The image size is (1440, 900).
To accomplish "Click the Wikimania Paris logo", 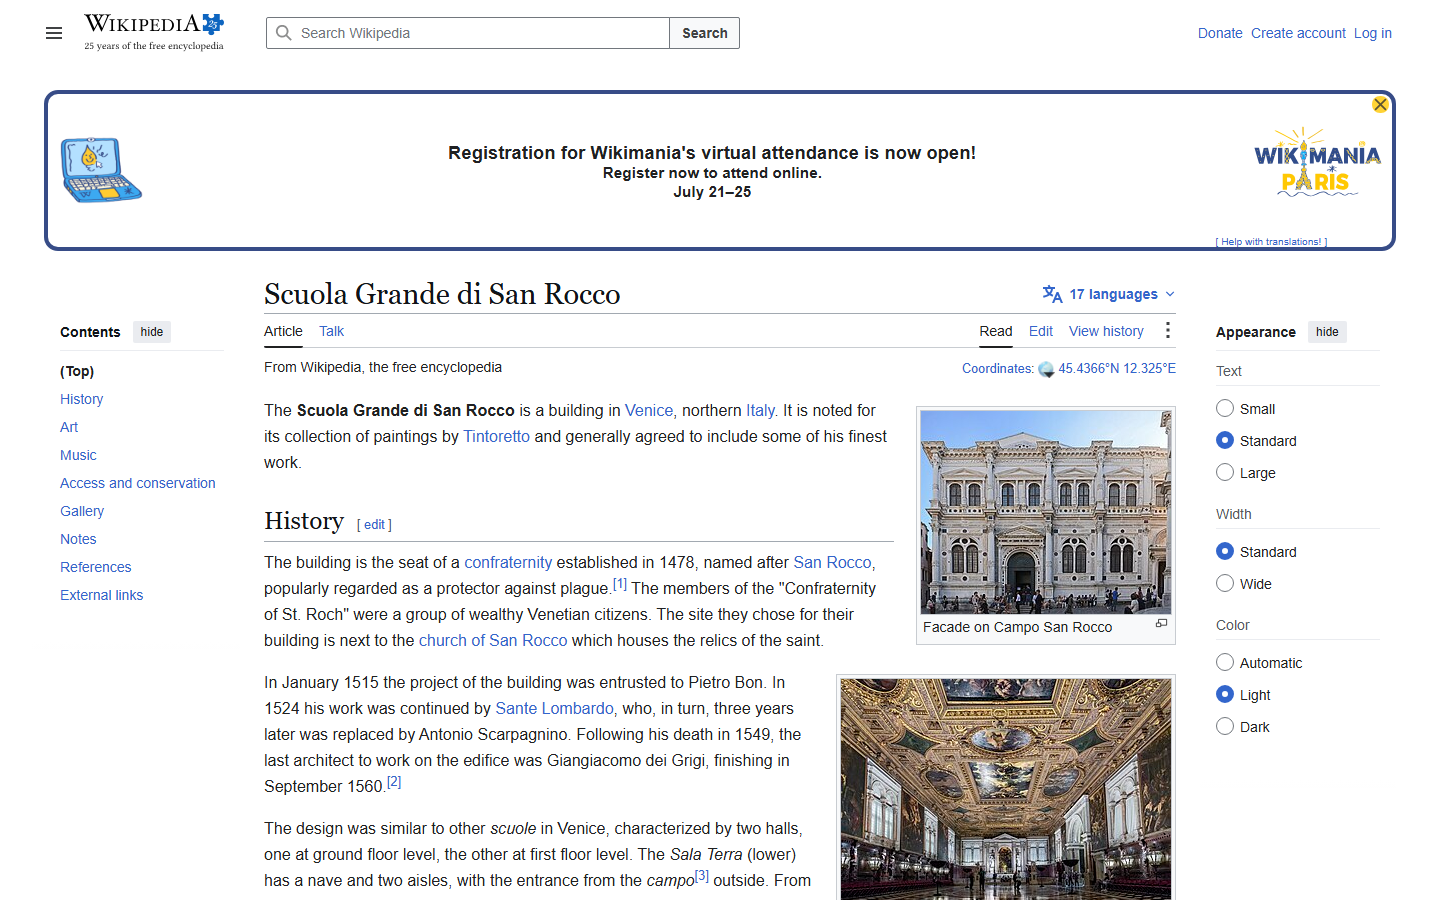I will (x=1317, y=162).
